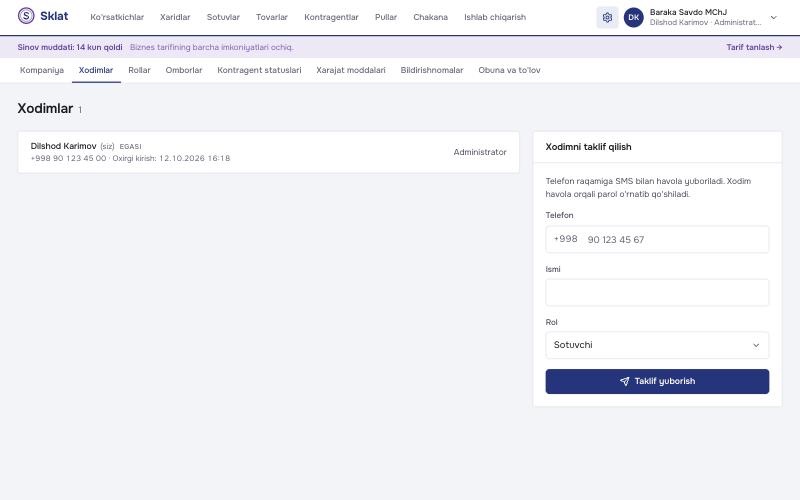Follow the Tarif tanlash link
The height and width of the screenshot is (500, 800).
(x=754, y=47)
